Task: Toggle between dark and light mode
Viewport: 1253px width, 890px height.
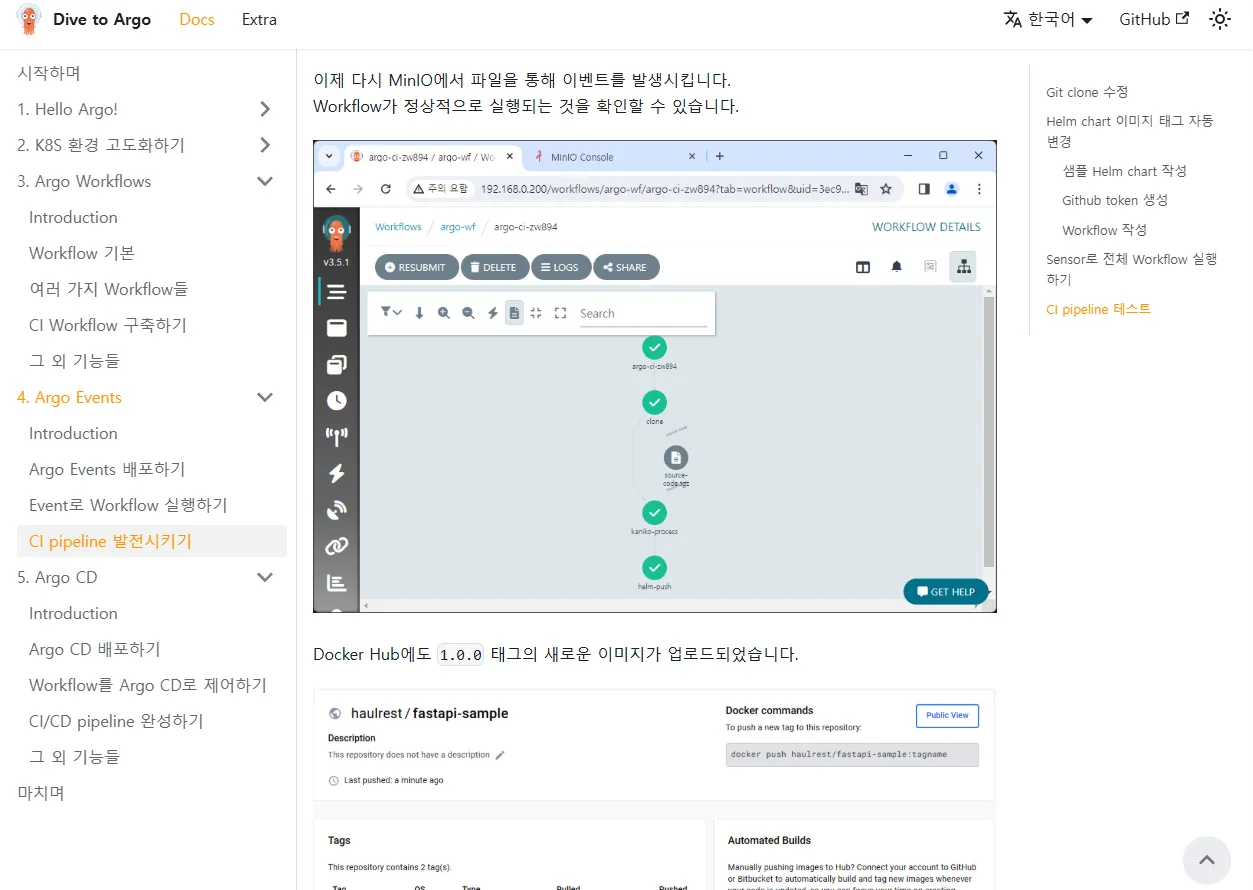Action: pos(1219,19)
